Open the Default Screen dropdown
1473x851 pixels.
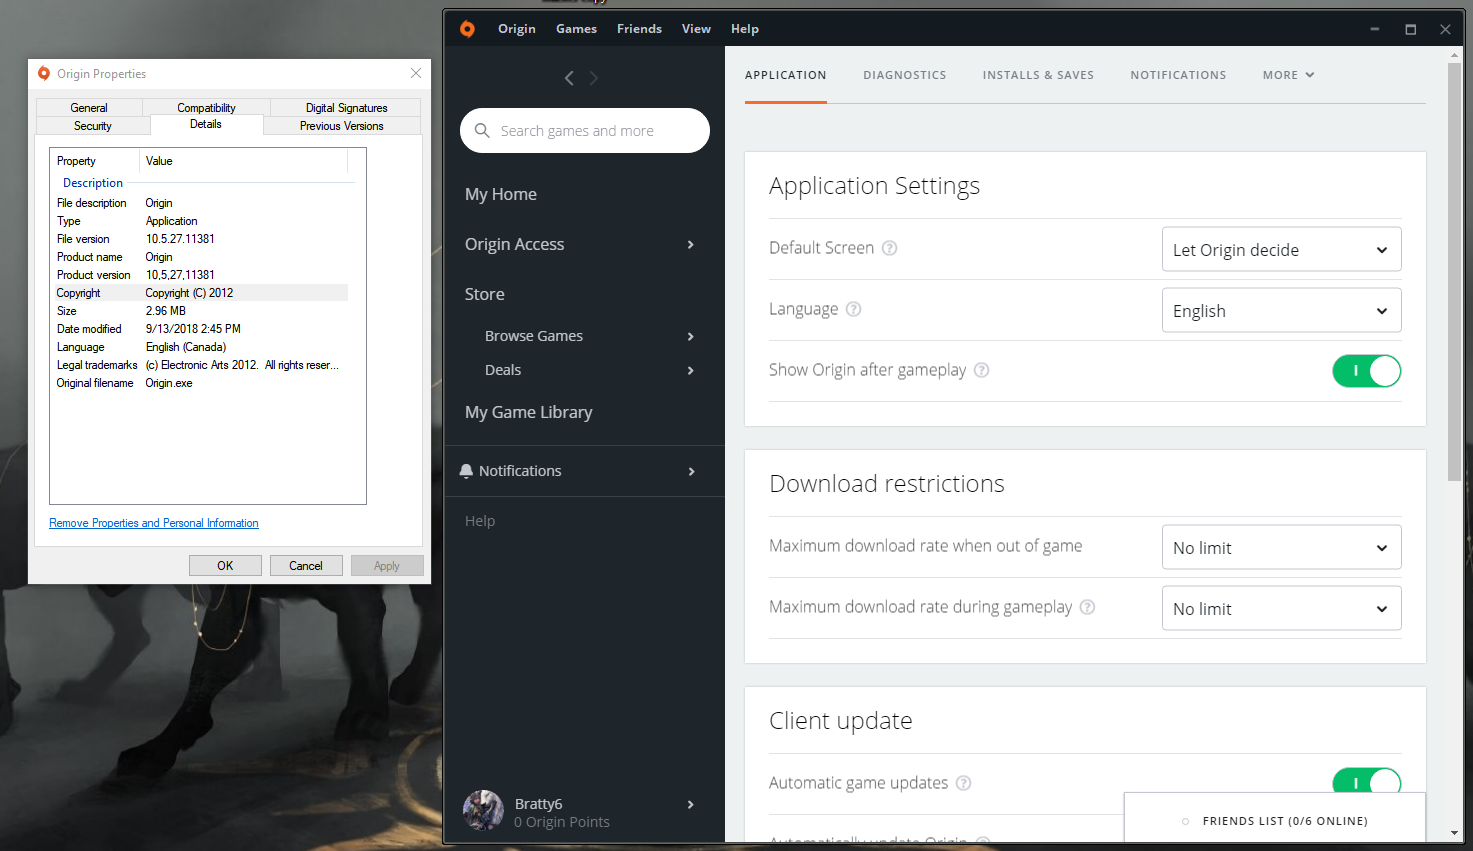click(x=1281, y=250)
